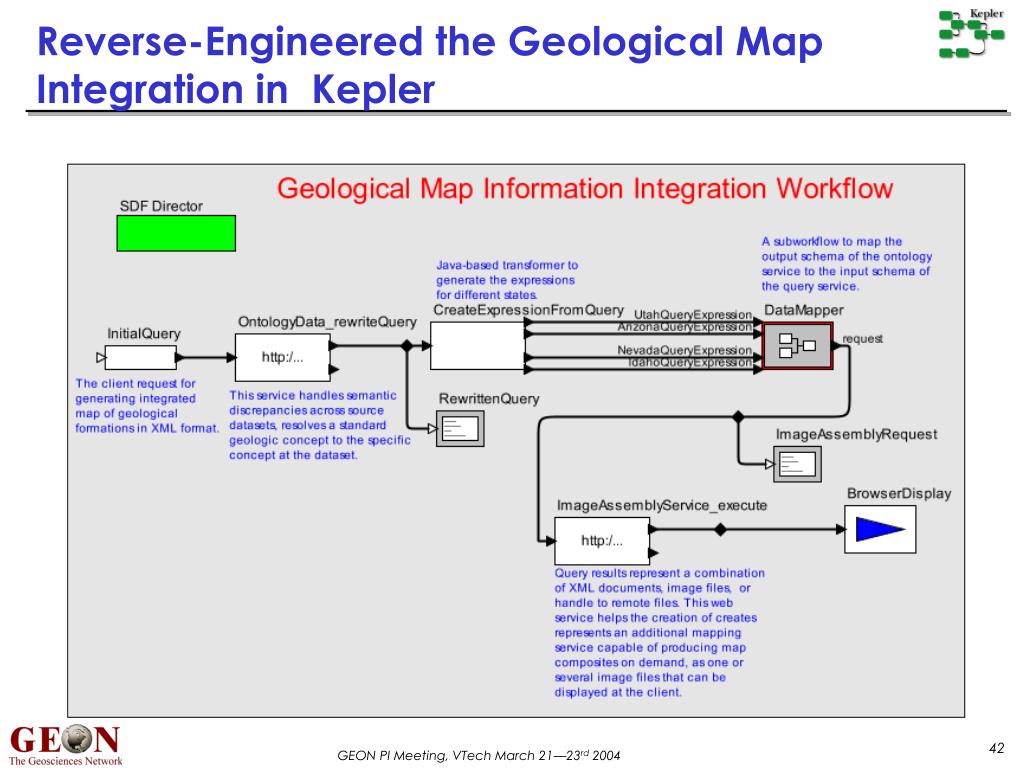Click the 'ImageAssemblyService_execute' name label
1024x768 pixels.
pyautogui.click(x=662, y=505)
